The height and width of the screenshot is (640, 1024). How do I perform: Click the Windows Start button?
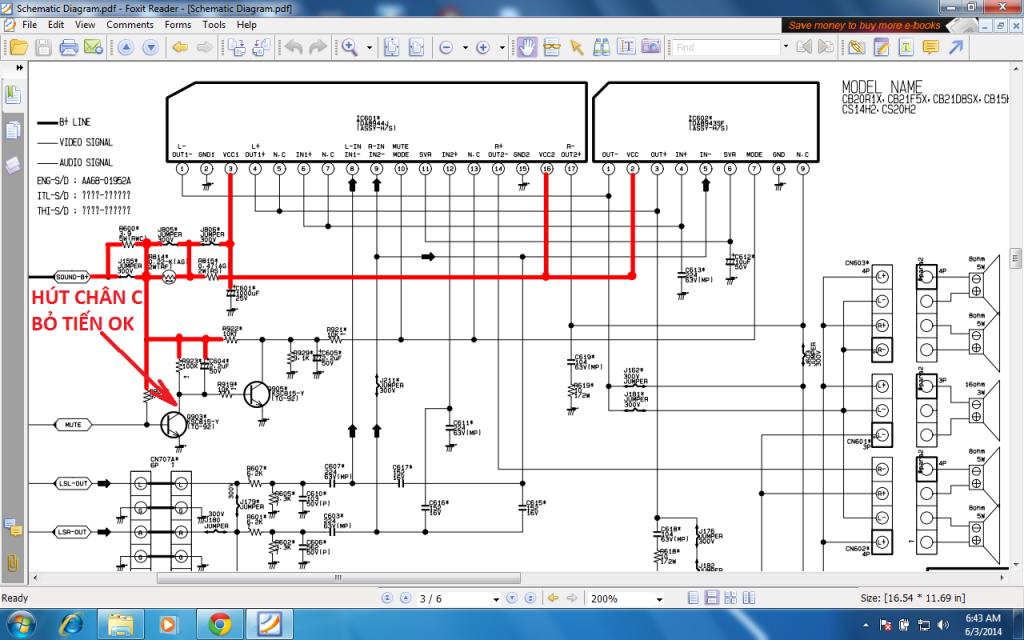(20, 625)
